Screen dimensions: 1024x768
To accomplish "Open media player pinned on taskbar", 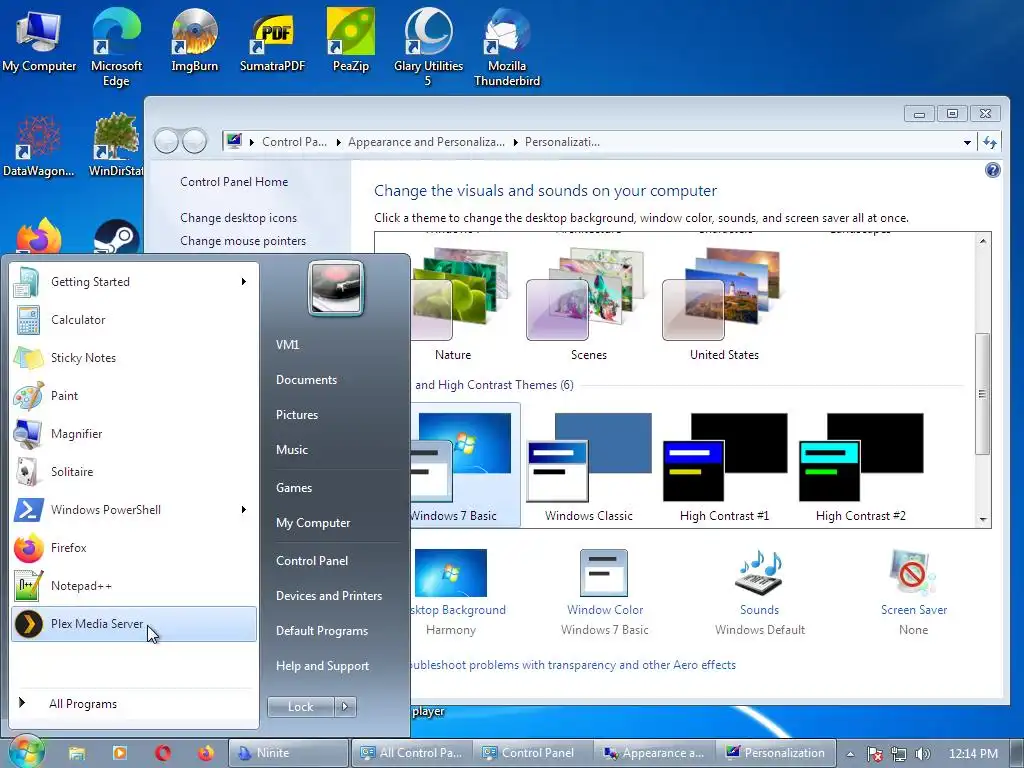I will point(120,753).
